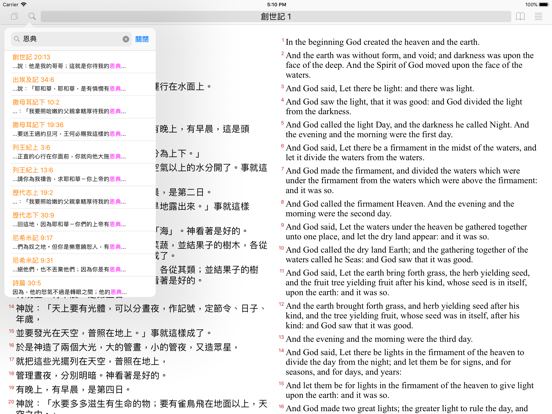Screen dimensions: 552x414
Task: Tap the battery icon in status bar
Action: 544,5
